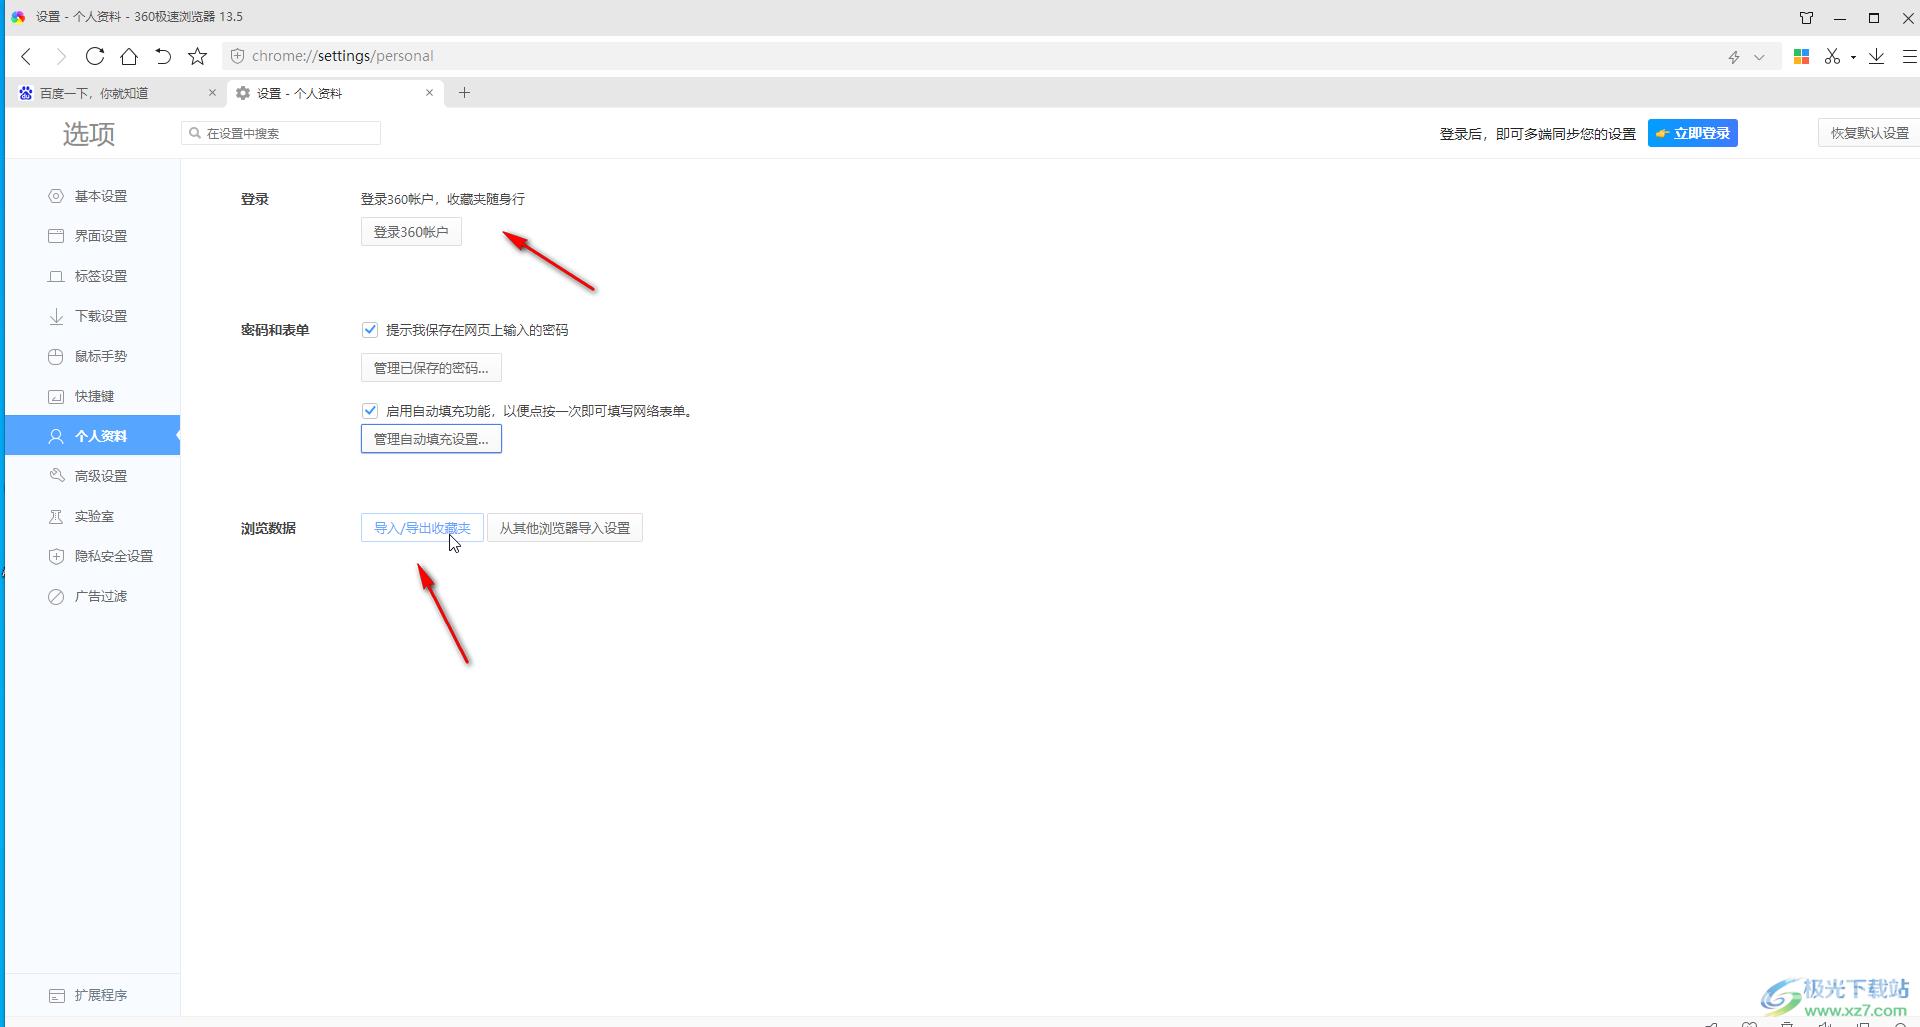1920x1027 pixels.
Task: Click the 登录360帐户 button
Action: point(411,232)
